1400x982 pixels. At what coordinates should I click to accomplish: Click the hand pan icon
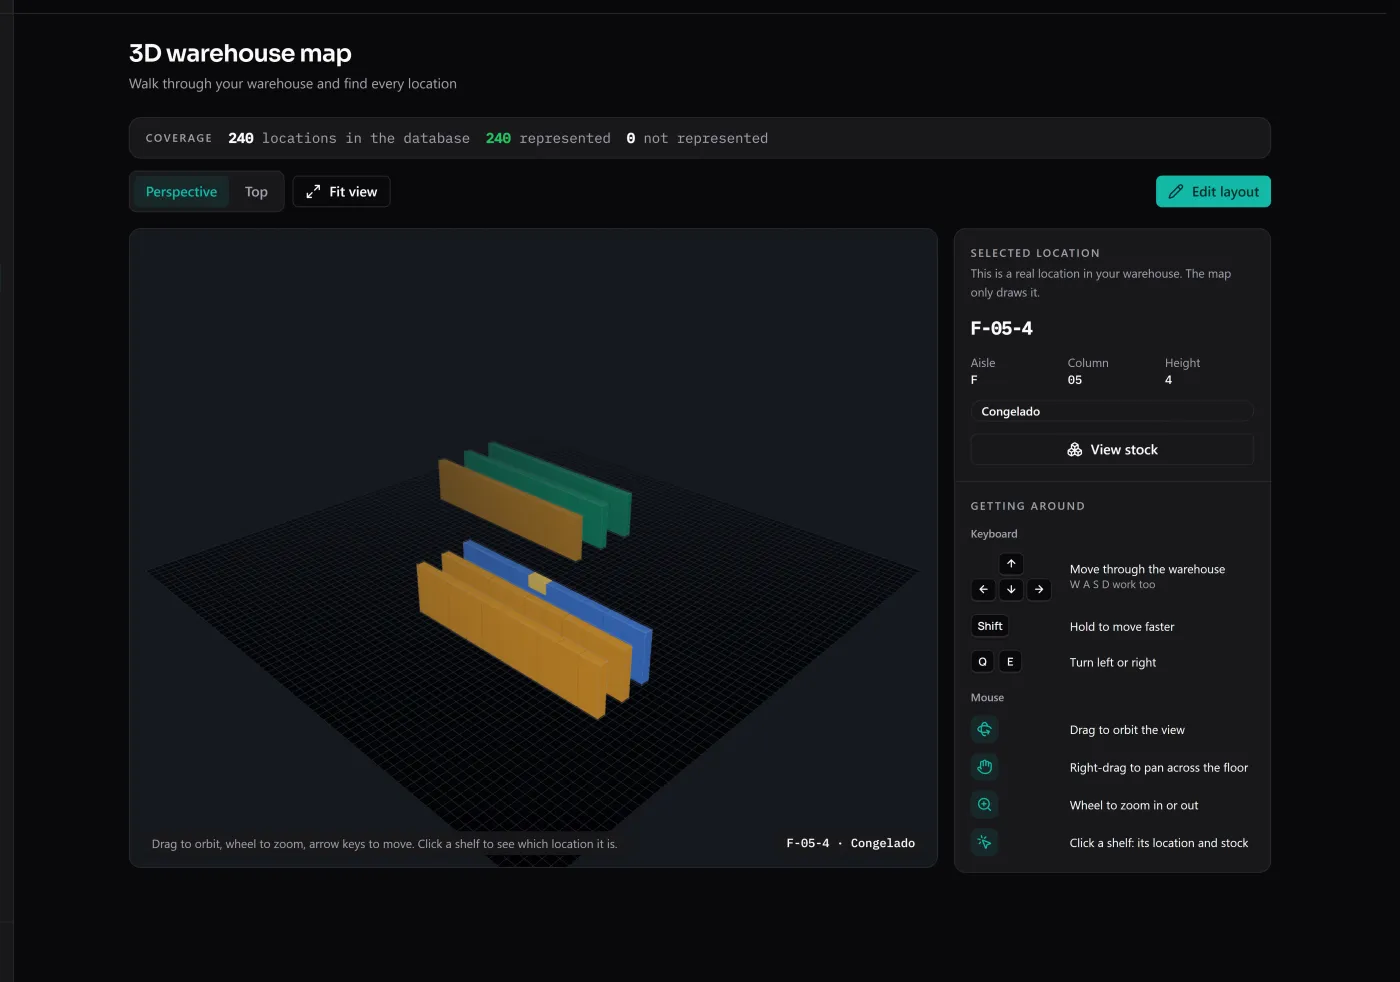point(984,767)
